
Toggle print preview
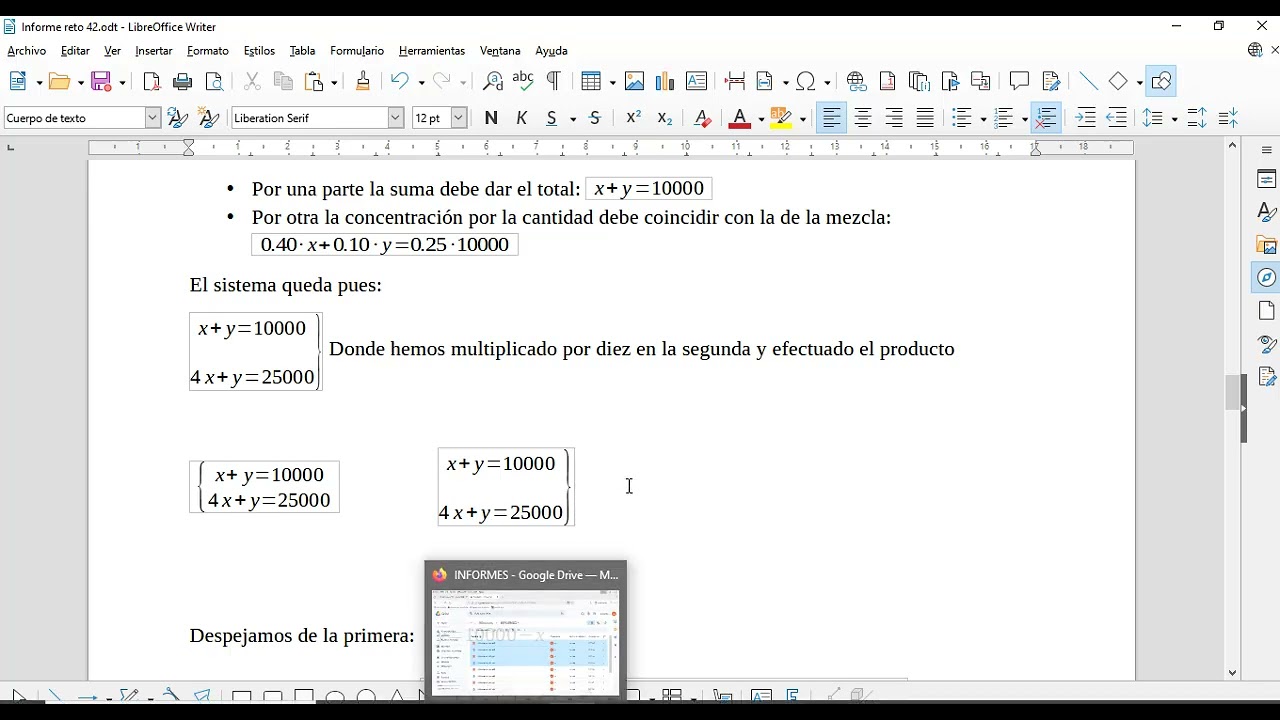pyautogui.click(x=214, y=82)
